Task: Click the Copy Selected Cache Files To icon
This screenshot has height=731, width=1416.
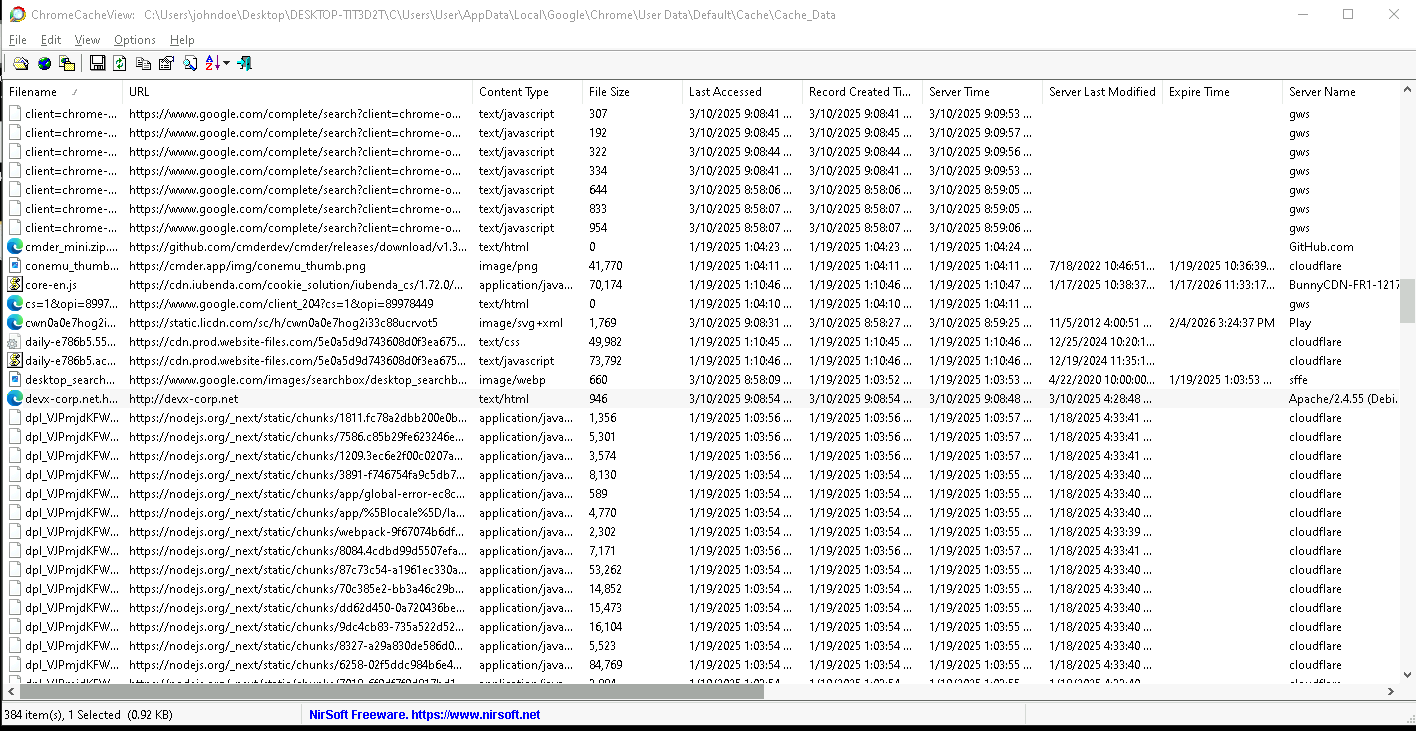Action: [67, 63]
